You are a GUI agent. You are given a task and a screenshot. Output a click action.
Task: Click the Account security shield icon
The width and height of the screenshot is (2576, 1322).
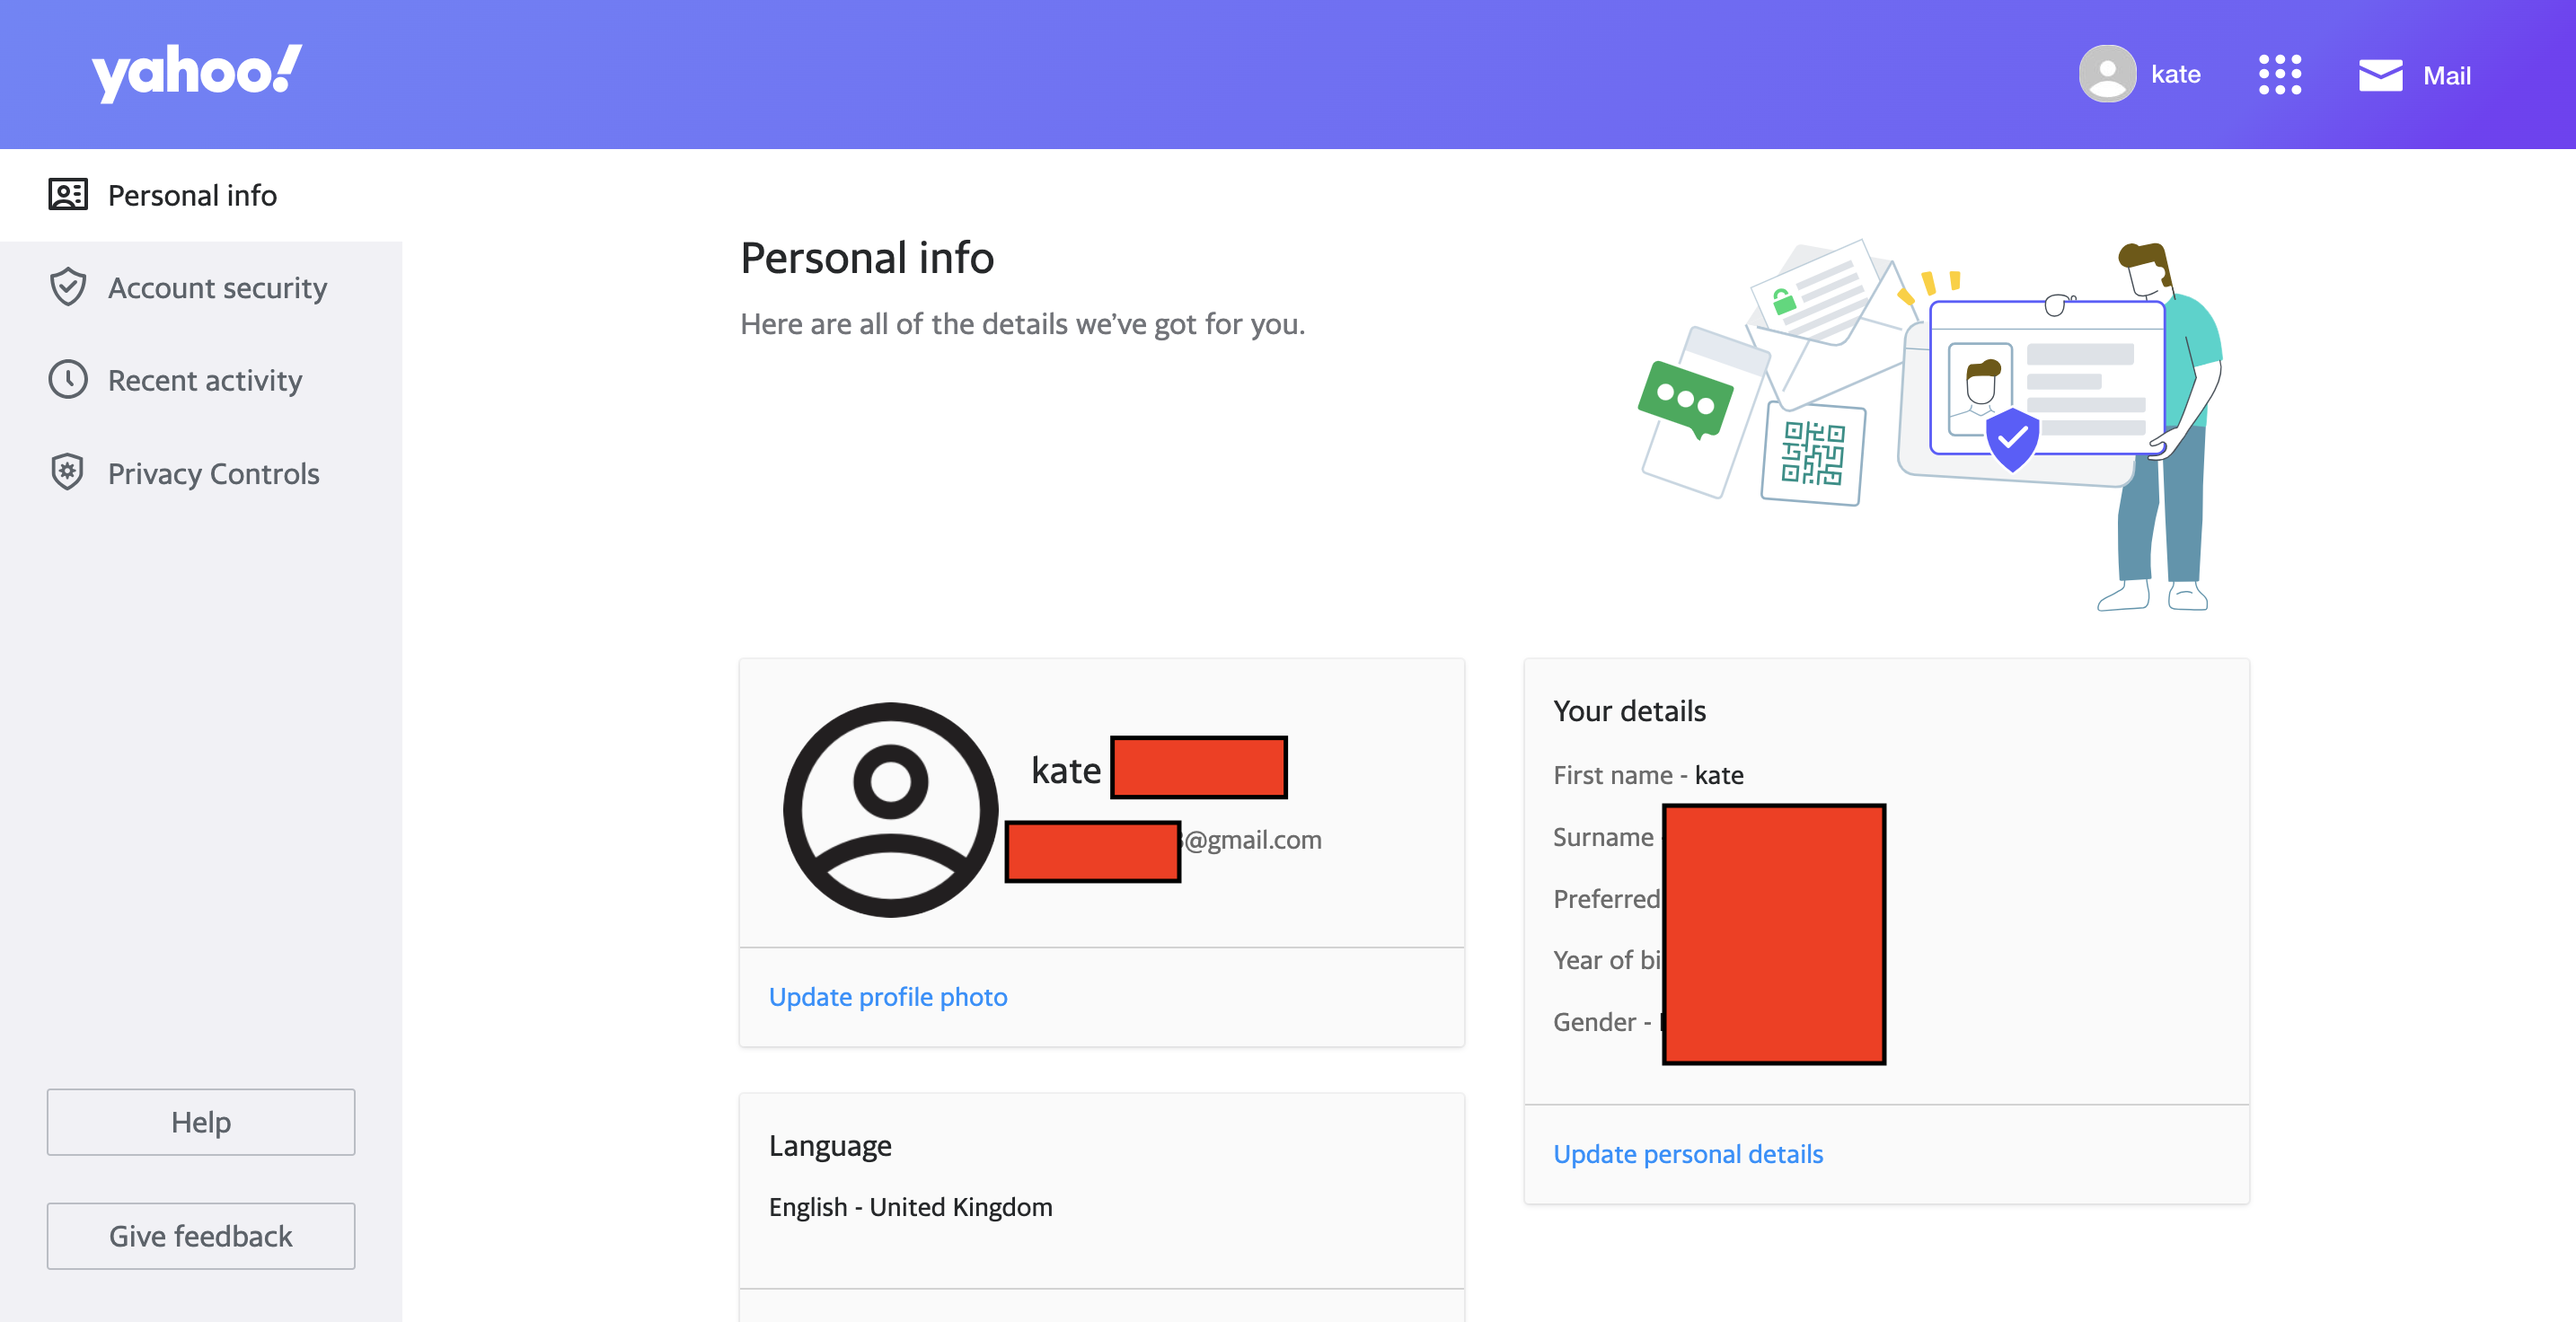(68, 288)
